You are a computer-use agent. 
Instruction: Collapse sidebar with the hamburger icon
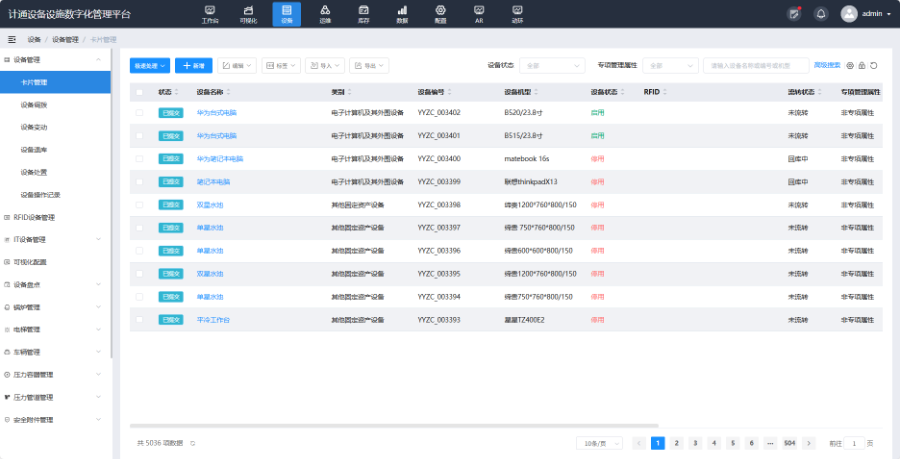click(12, 39)
